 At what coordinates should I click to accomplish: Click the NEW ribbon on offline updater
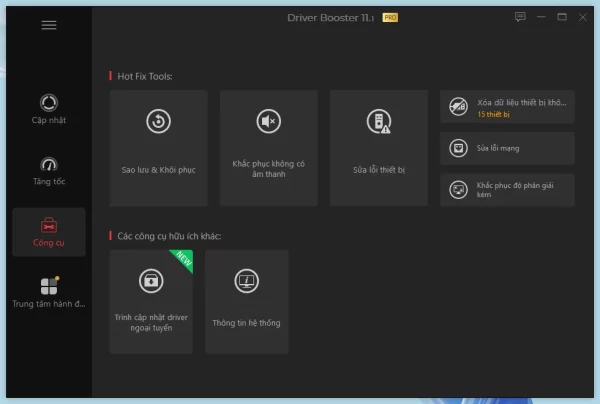coord(184,259)
